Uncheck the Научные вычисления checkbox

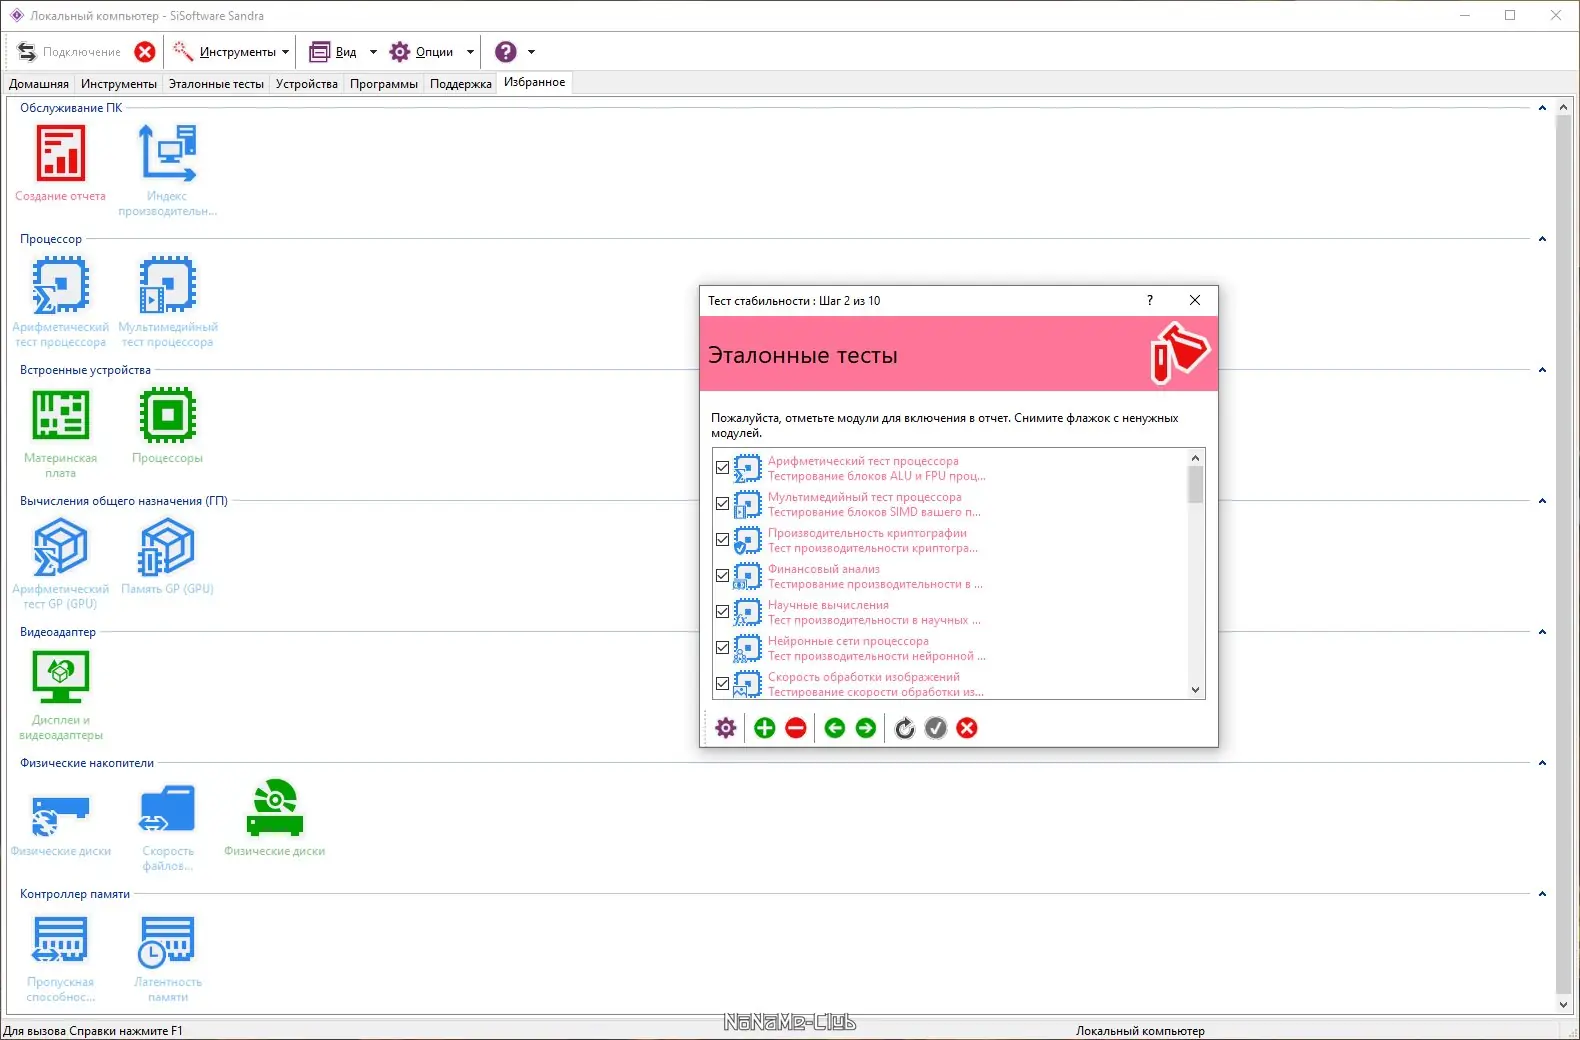click(723, 612)
